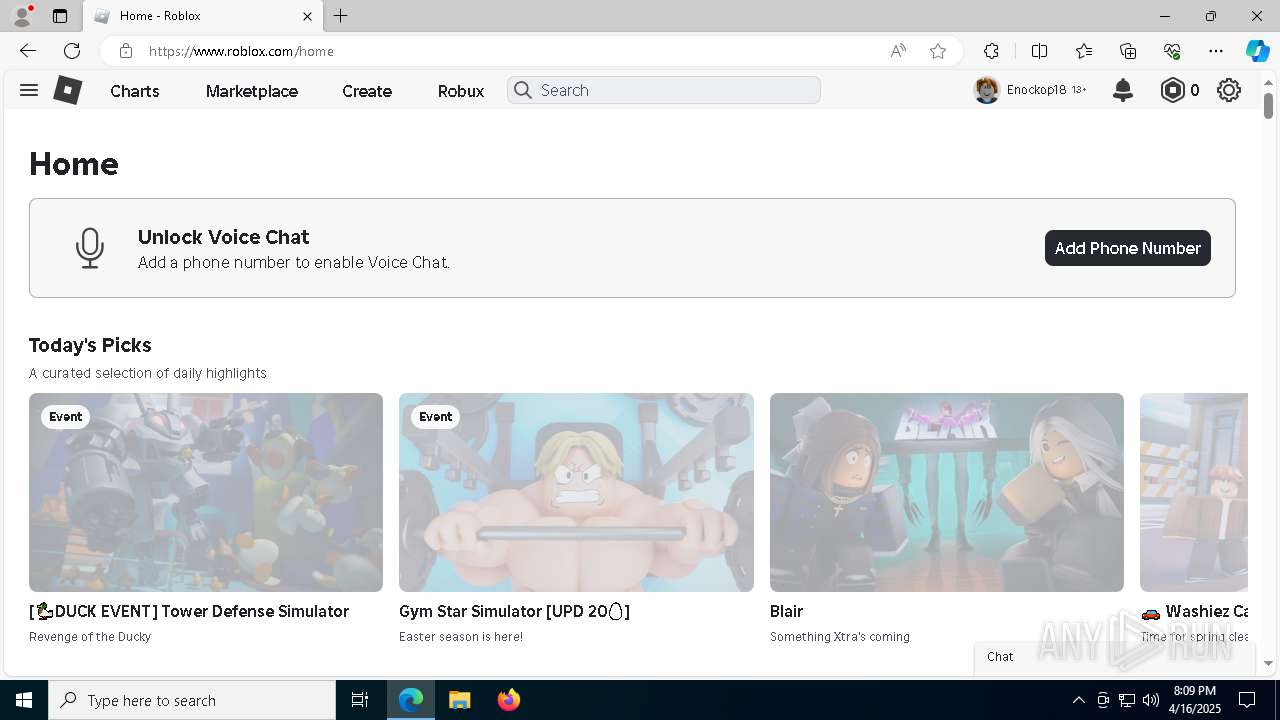View site information padlock icon
The image size is (1280, 720).
125,51
